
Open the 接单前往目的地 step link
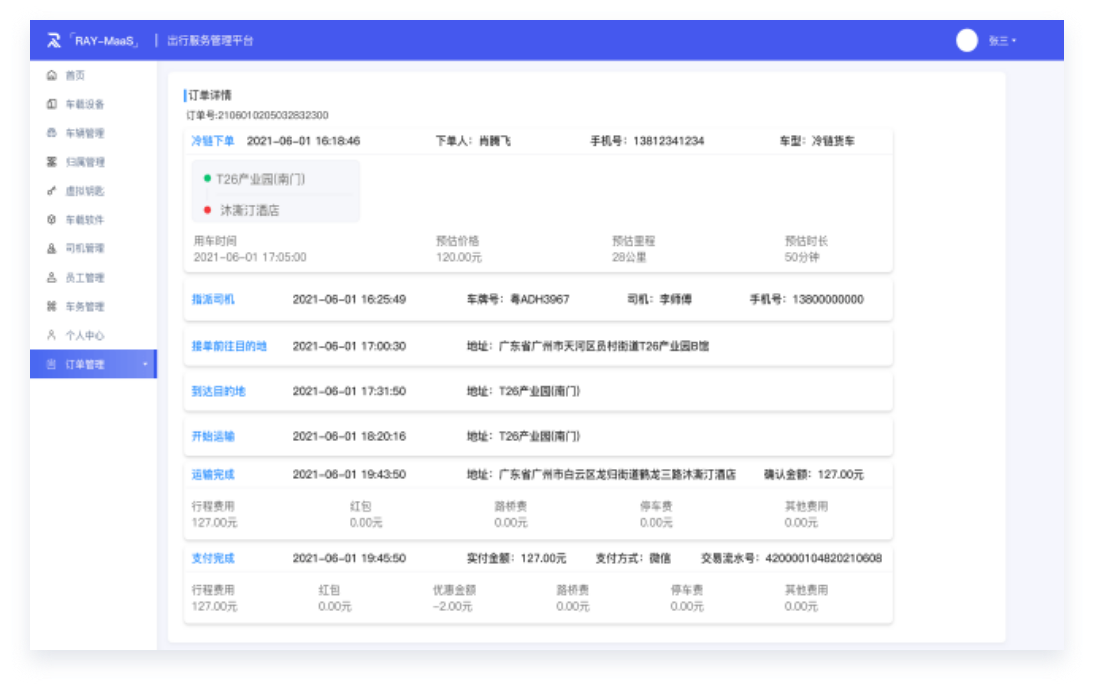229,346
